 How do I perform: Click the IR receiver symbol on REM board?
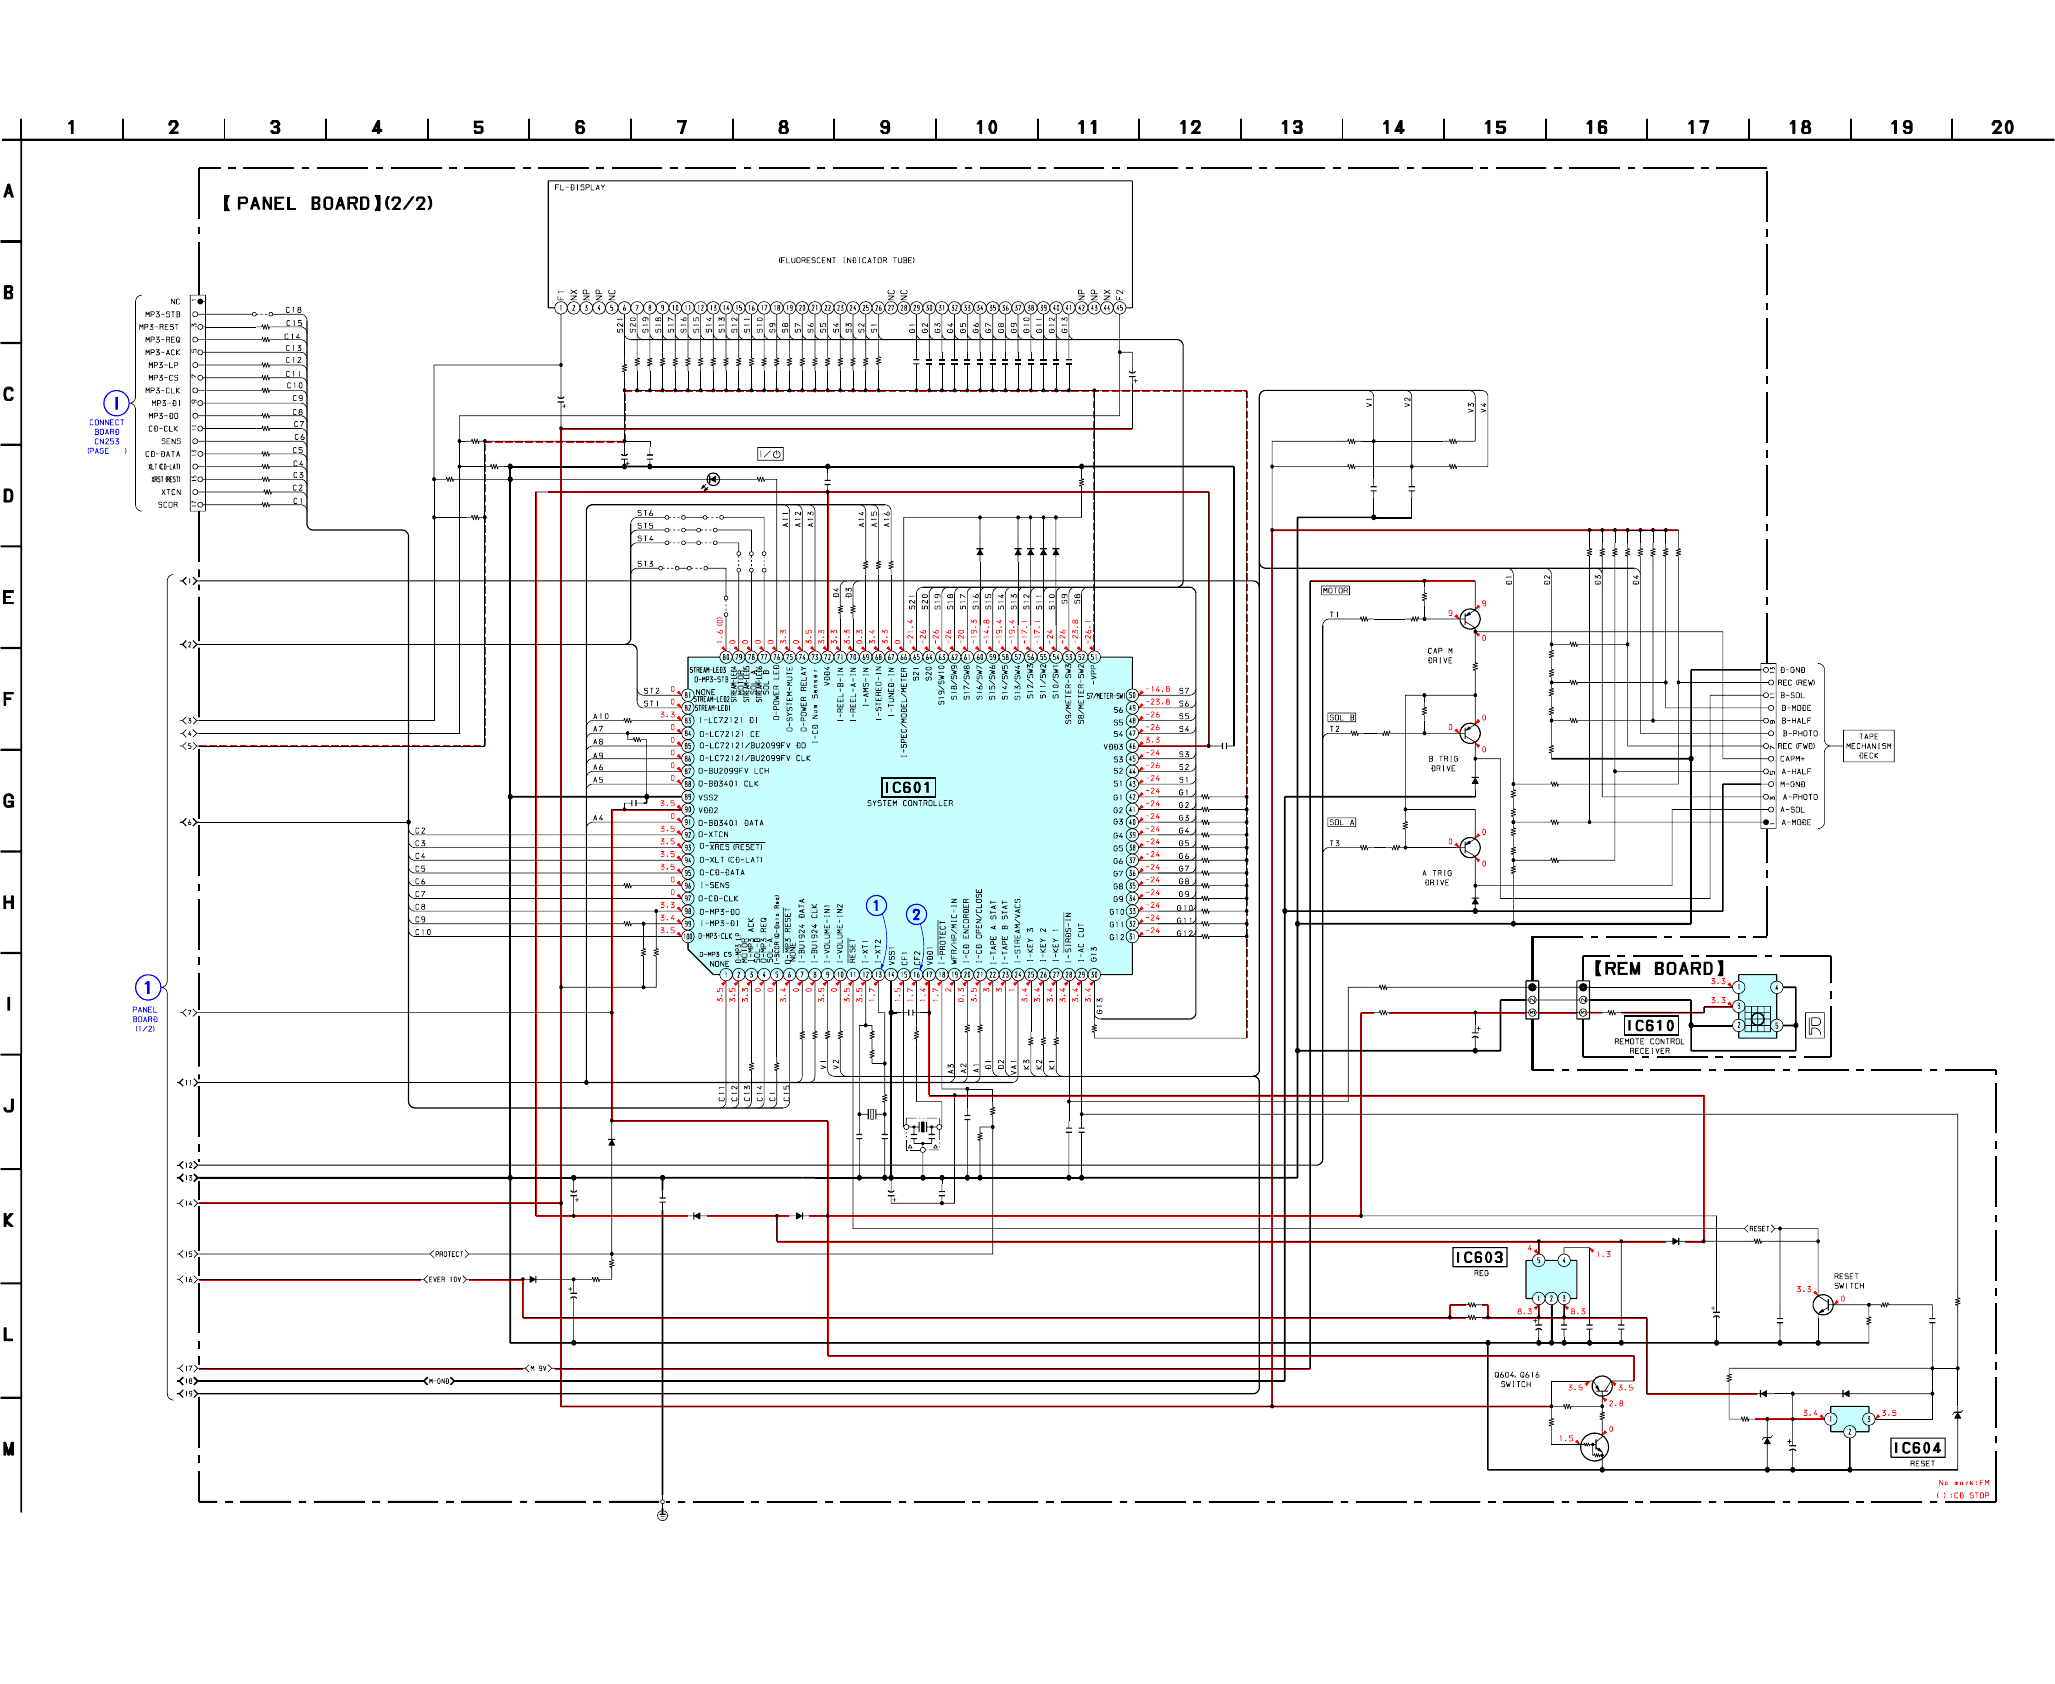coord(1815,1025)
